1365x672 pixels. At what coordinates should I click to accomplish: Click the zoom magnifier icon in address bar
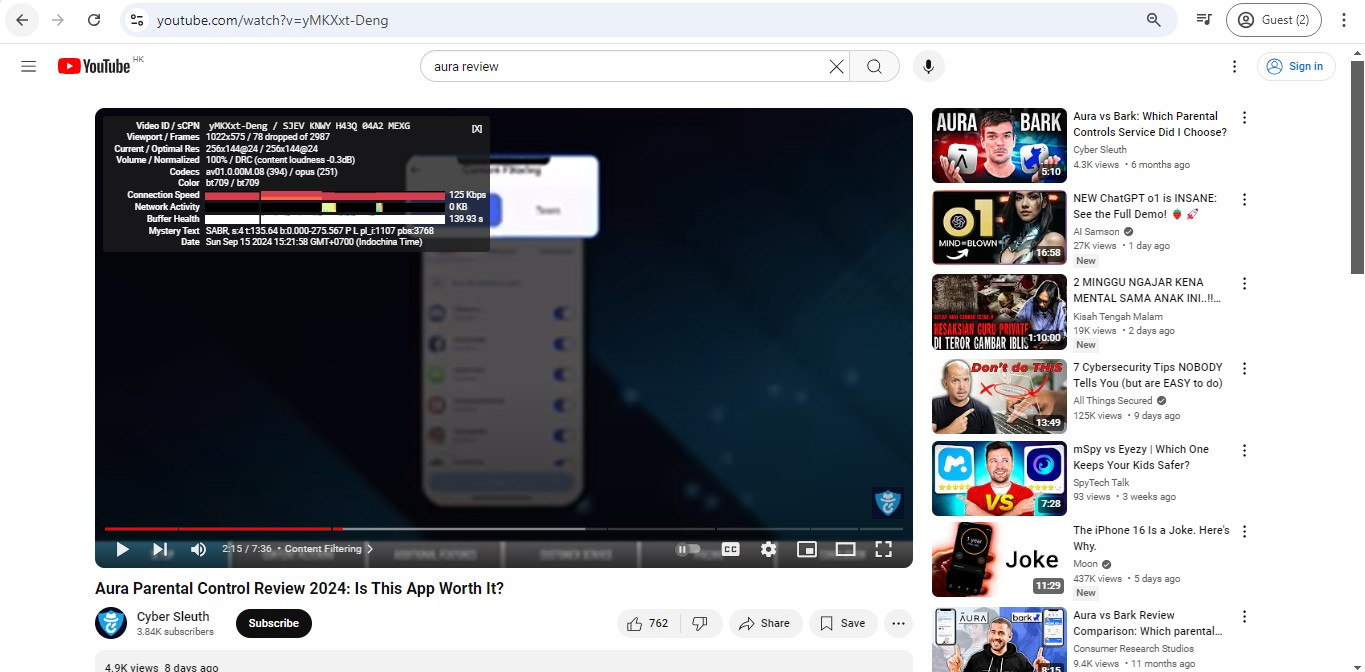click(x=1154, y=20)
